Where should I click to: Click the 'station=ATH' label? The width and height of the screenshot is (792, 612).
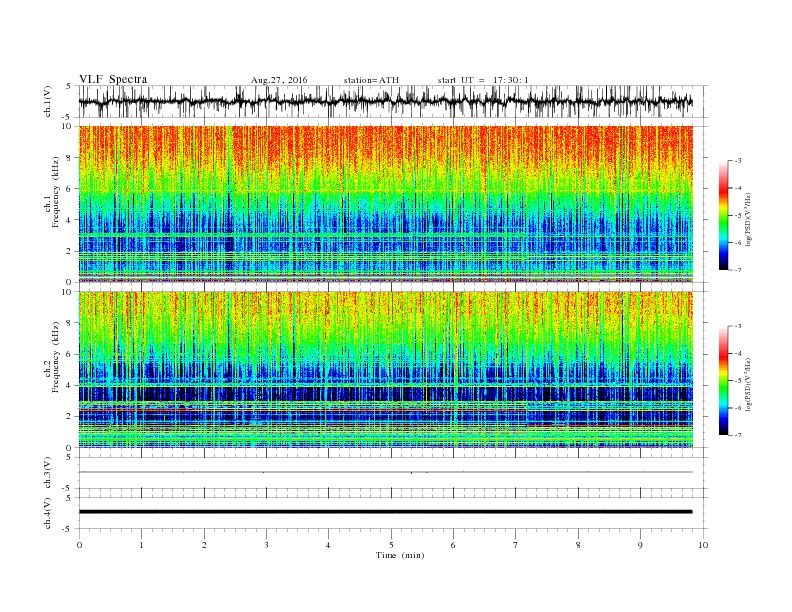click(371, 80)
